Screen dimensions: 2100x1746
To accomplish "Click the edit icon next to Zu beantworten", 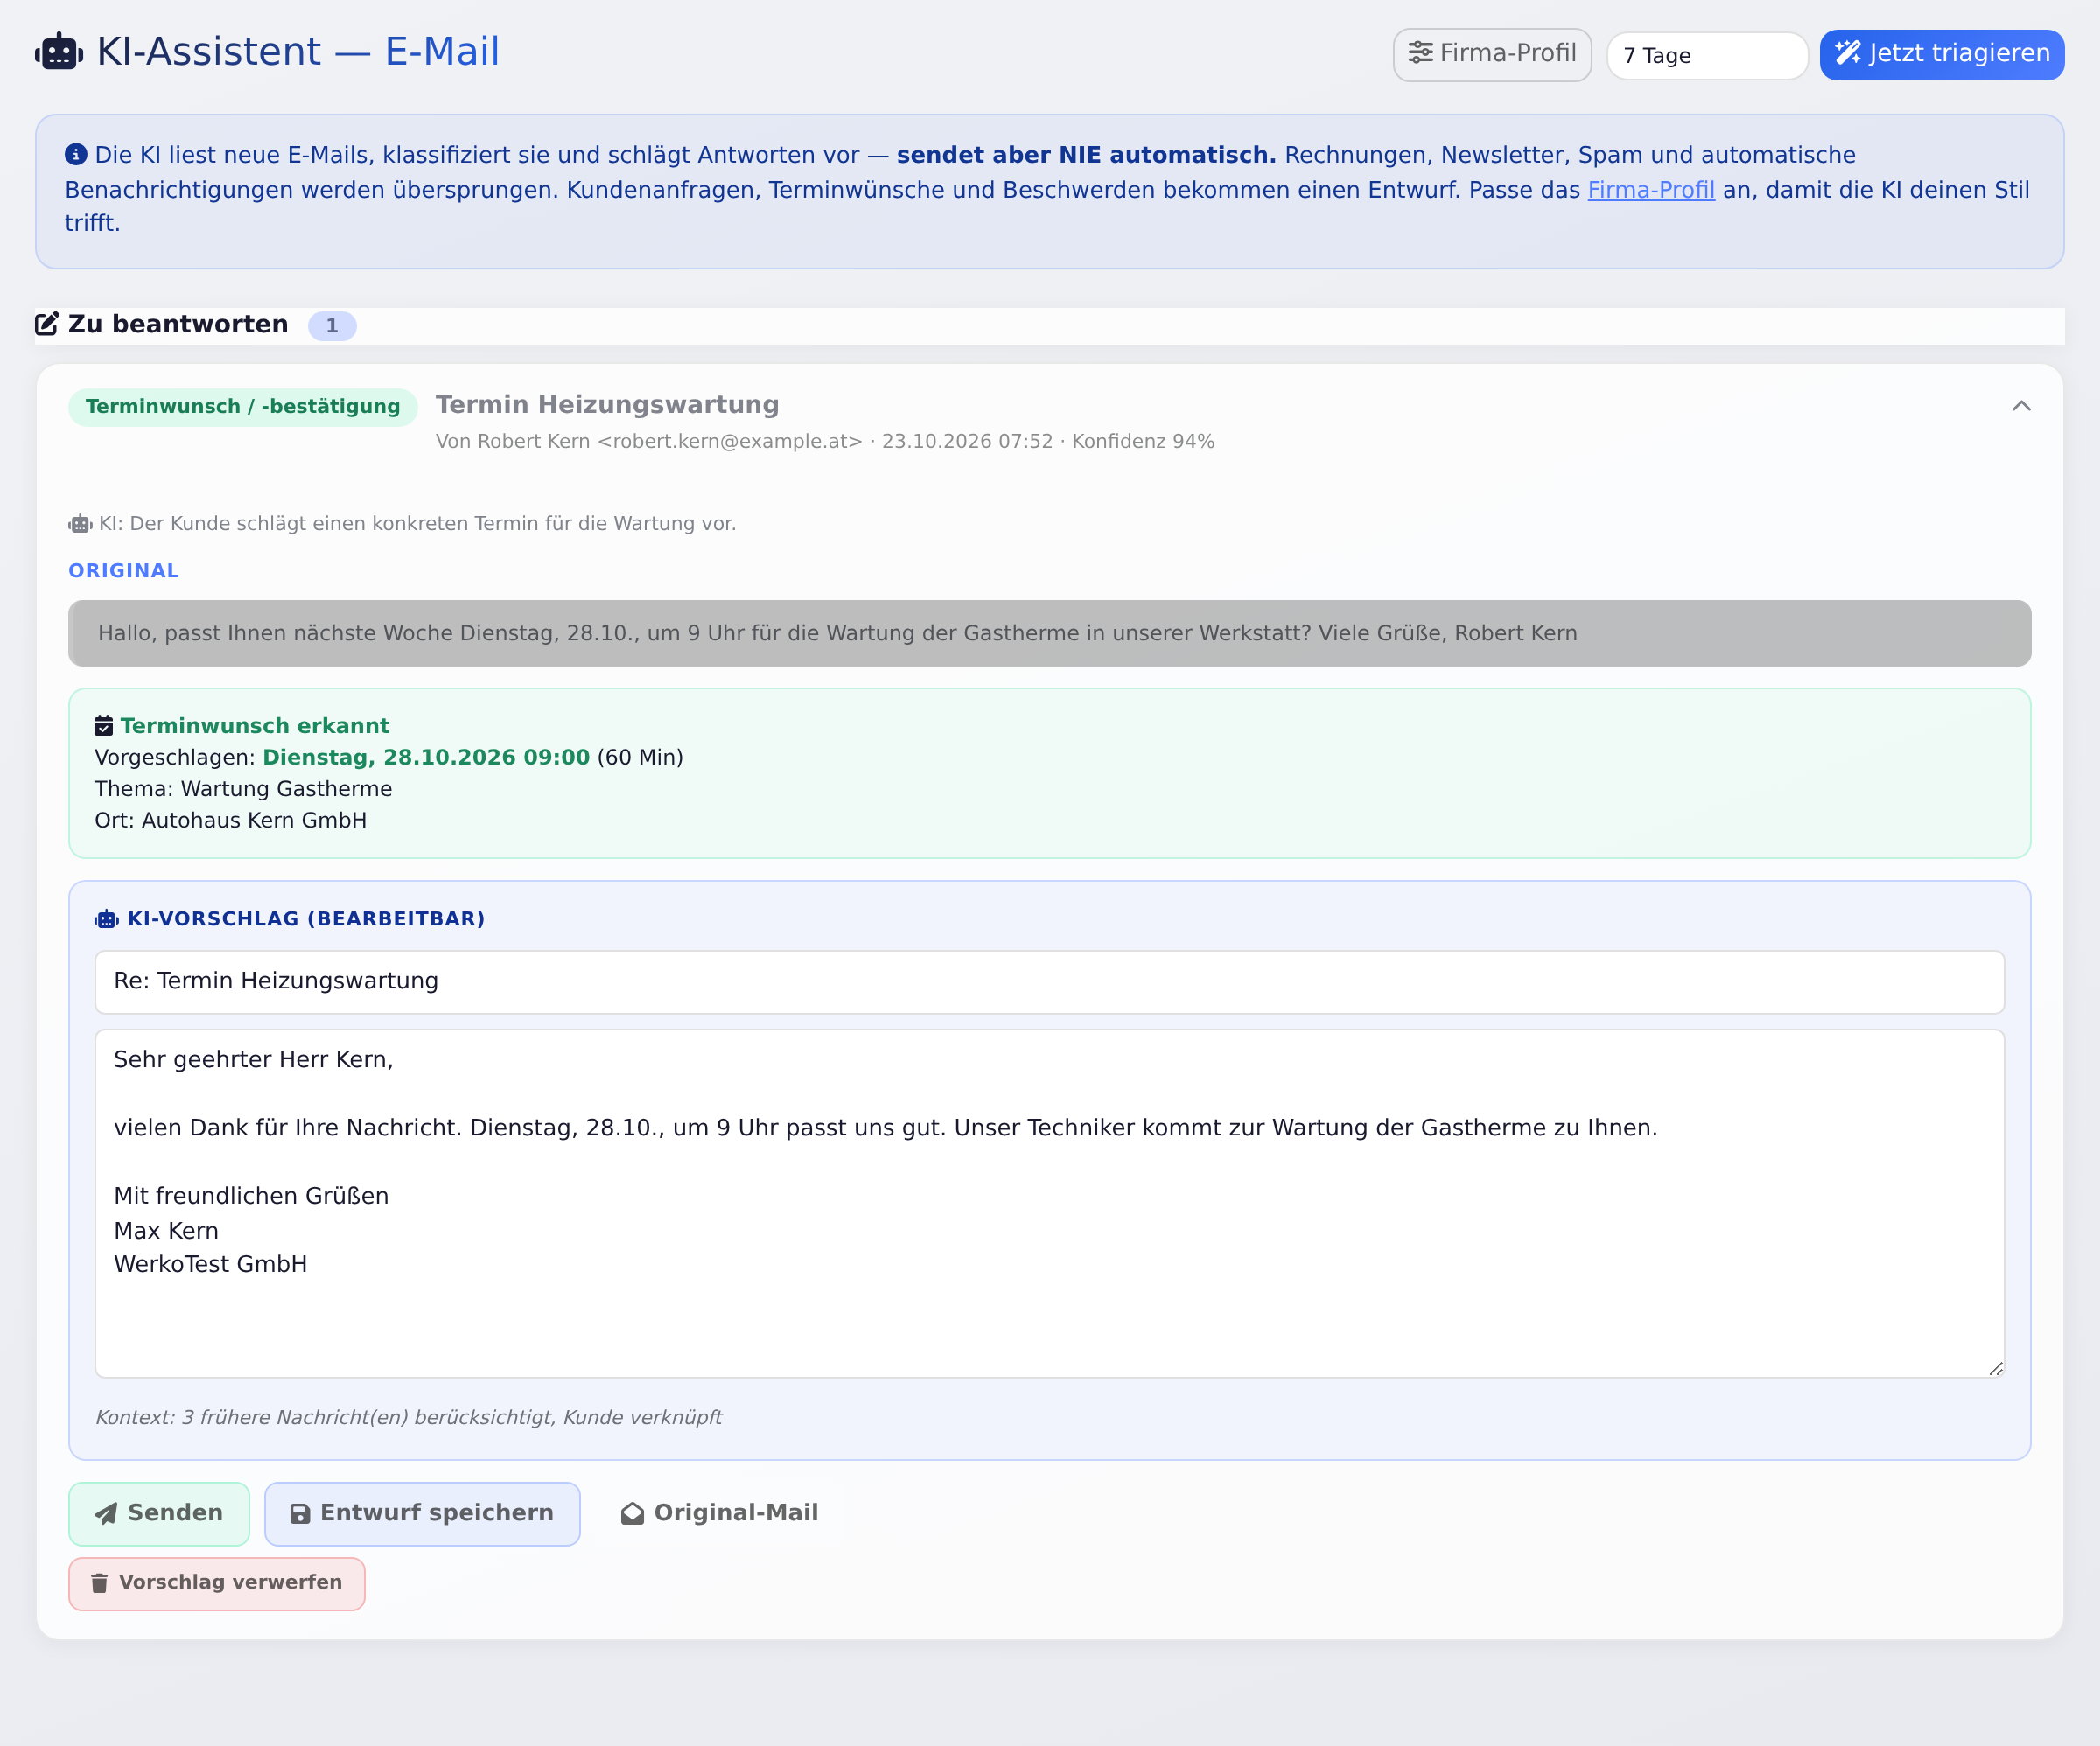I will click(x=47, y=324).
